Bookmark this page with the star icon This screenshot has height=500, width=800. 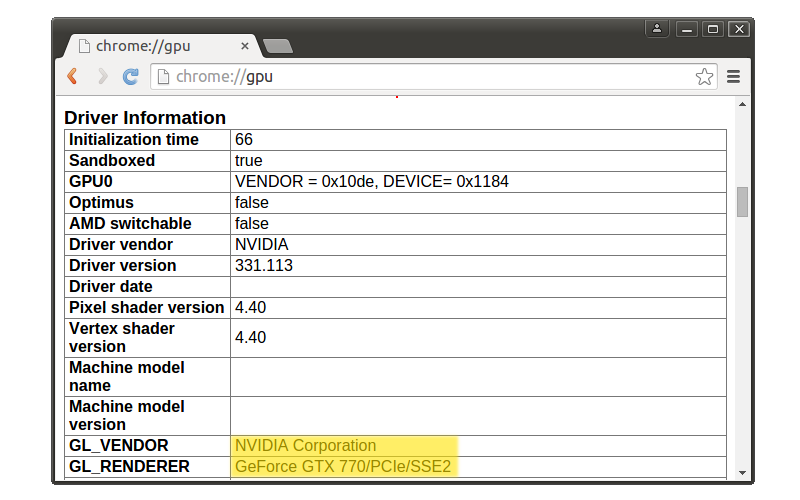tap(704, 76)
